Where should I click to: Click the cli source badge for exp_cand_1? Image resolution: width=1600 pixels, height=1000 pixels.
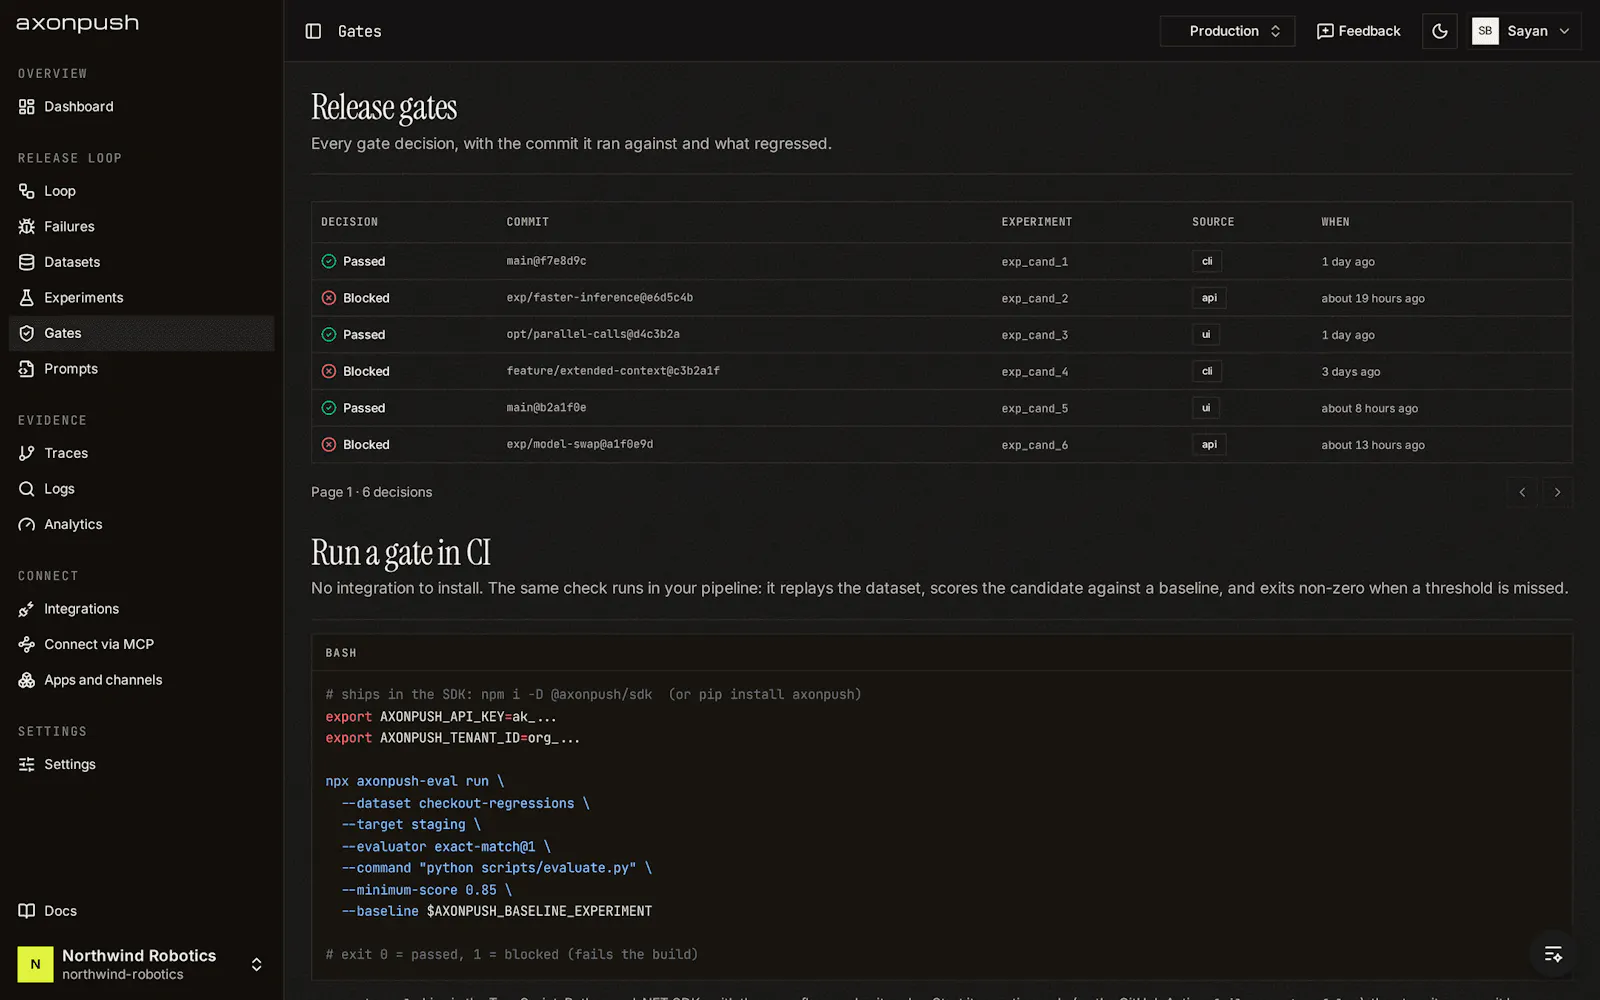pos(1207,261)
